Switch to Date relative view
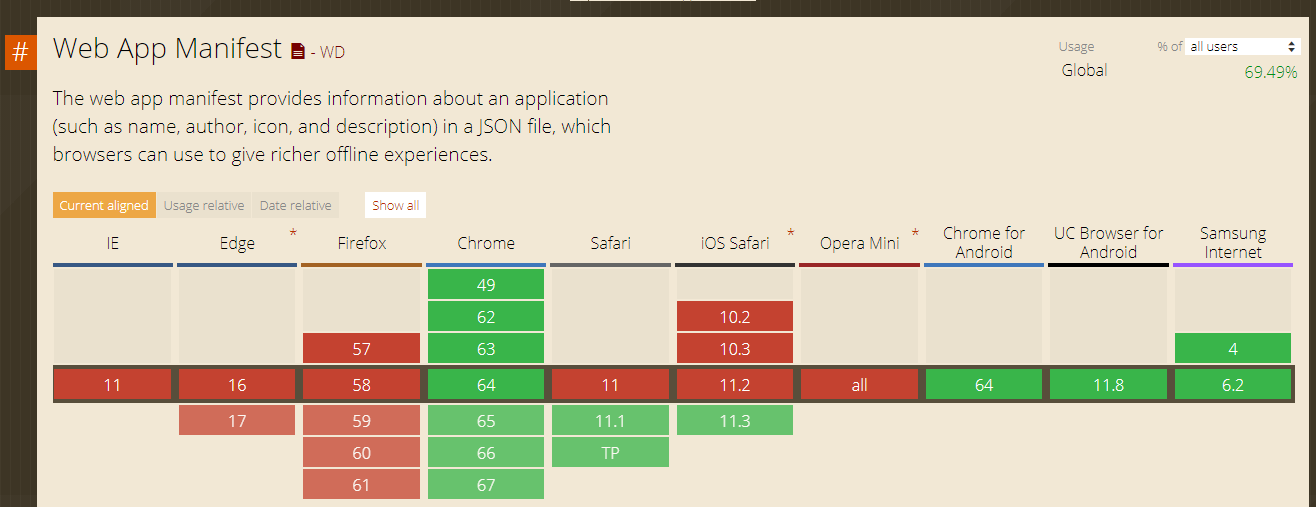This screenshot has height=507, width=1316. tap(296, 205)
